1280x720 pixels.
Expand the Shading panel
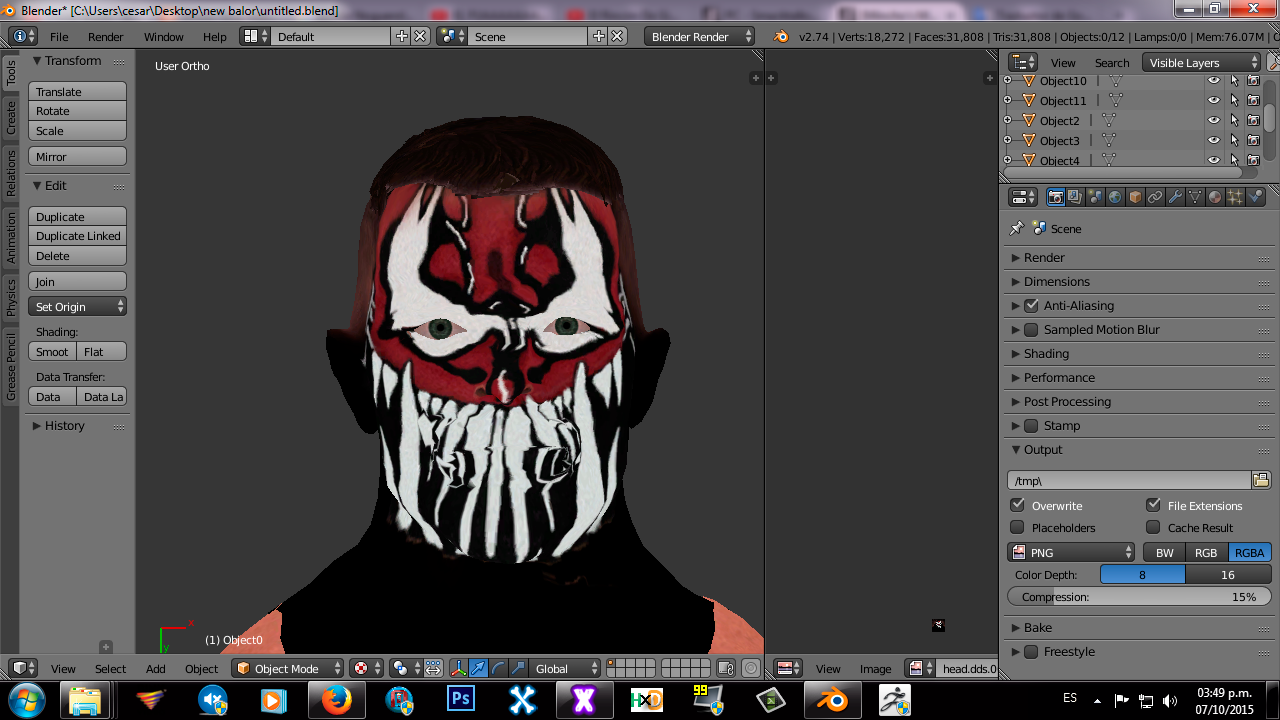click(1046, 354)
